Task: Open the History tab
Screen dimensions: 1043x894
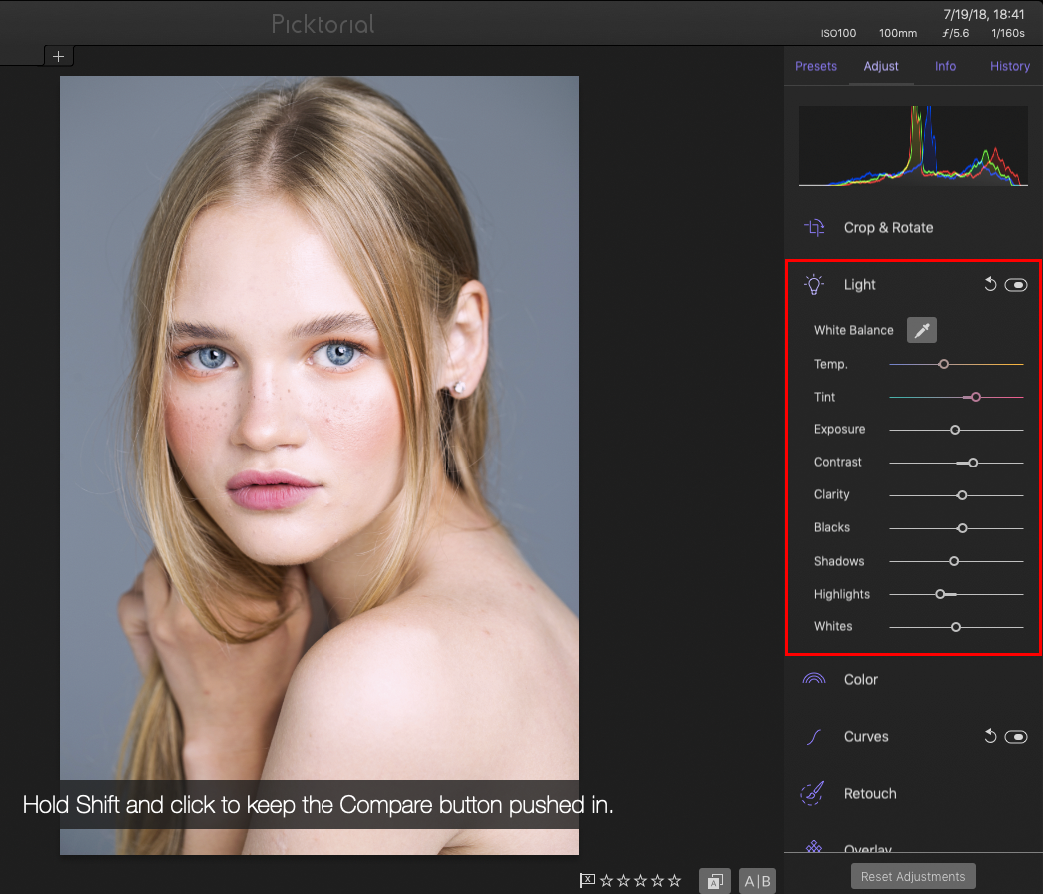Action: tap(1009, 66)
